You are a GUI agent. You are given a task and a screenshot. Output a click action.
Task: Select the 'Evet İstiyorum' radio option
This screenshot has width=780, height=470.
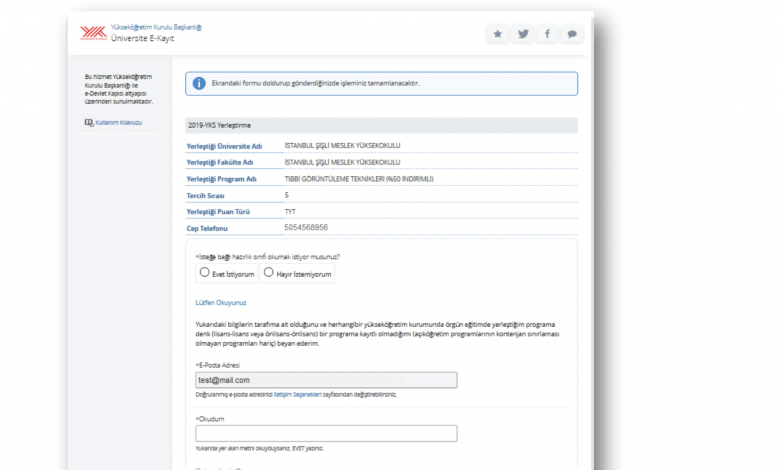point(204,272)
